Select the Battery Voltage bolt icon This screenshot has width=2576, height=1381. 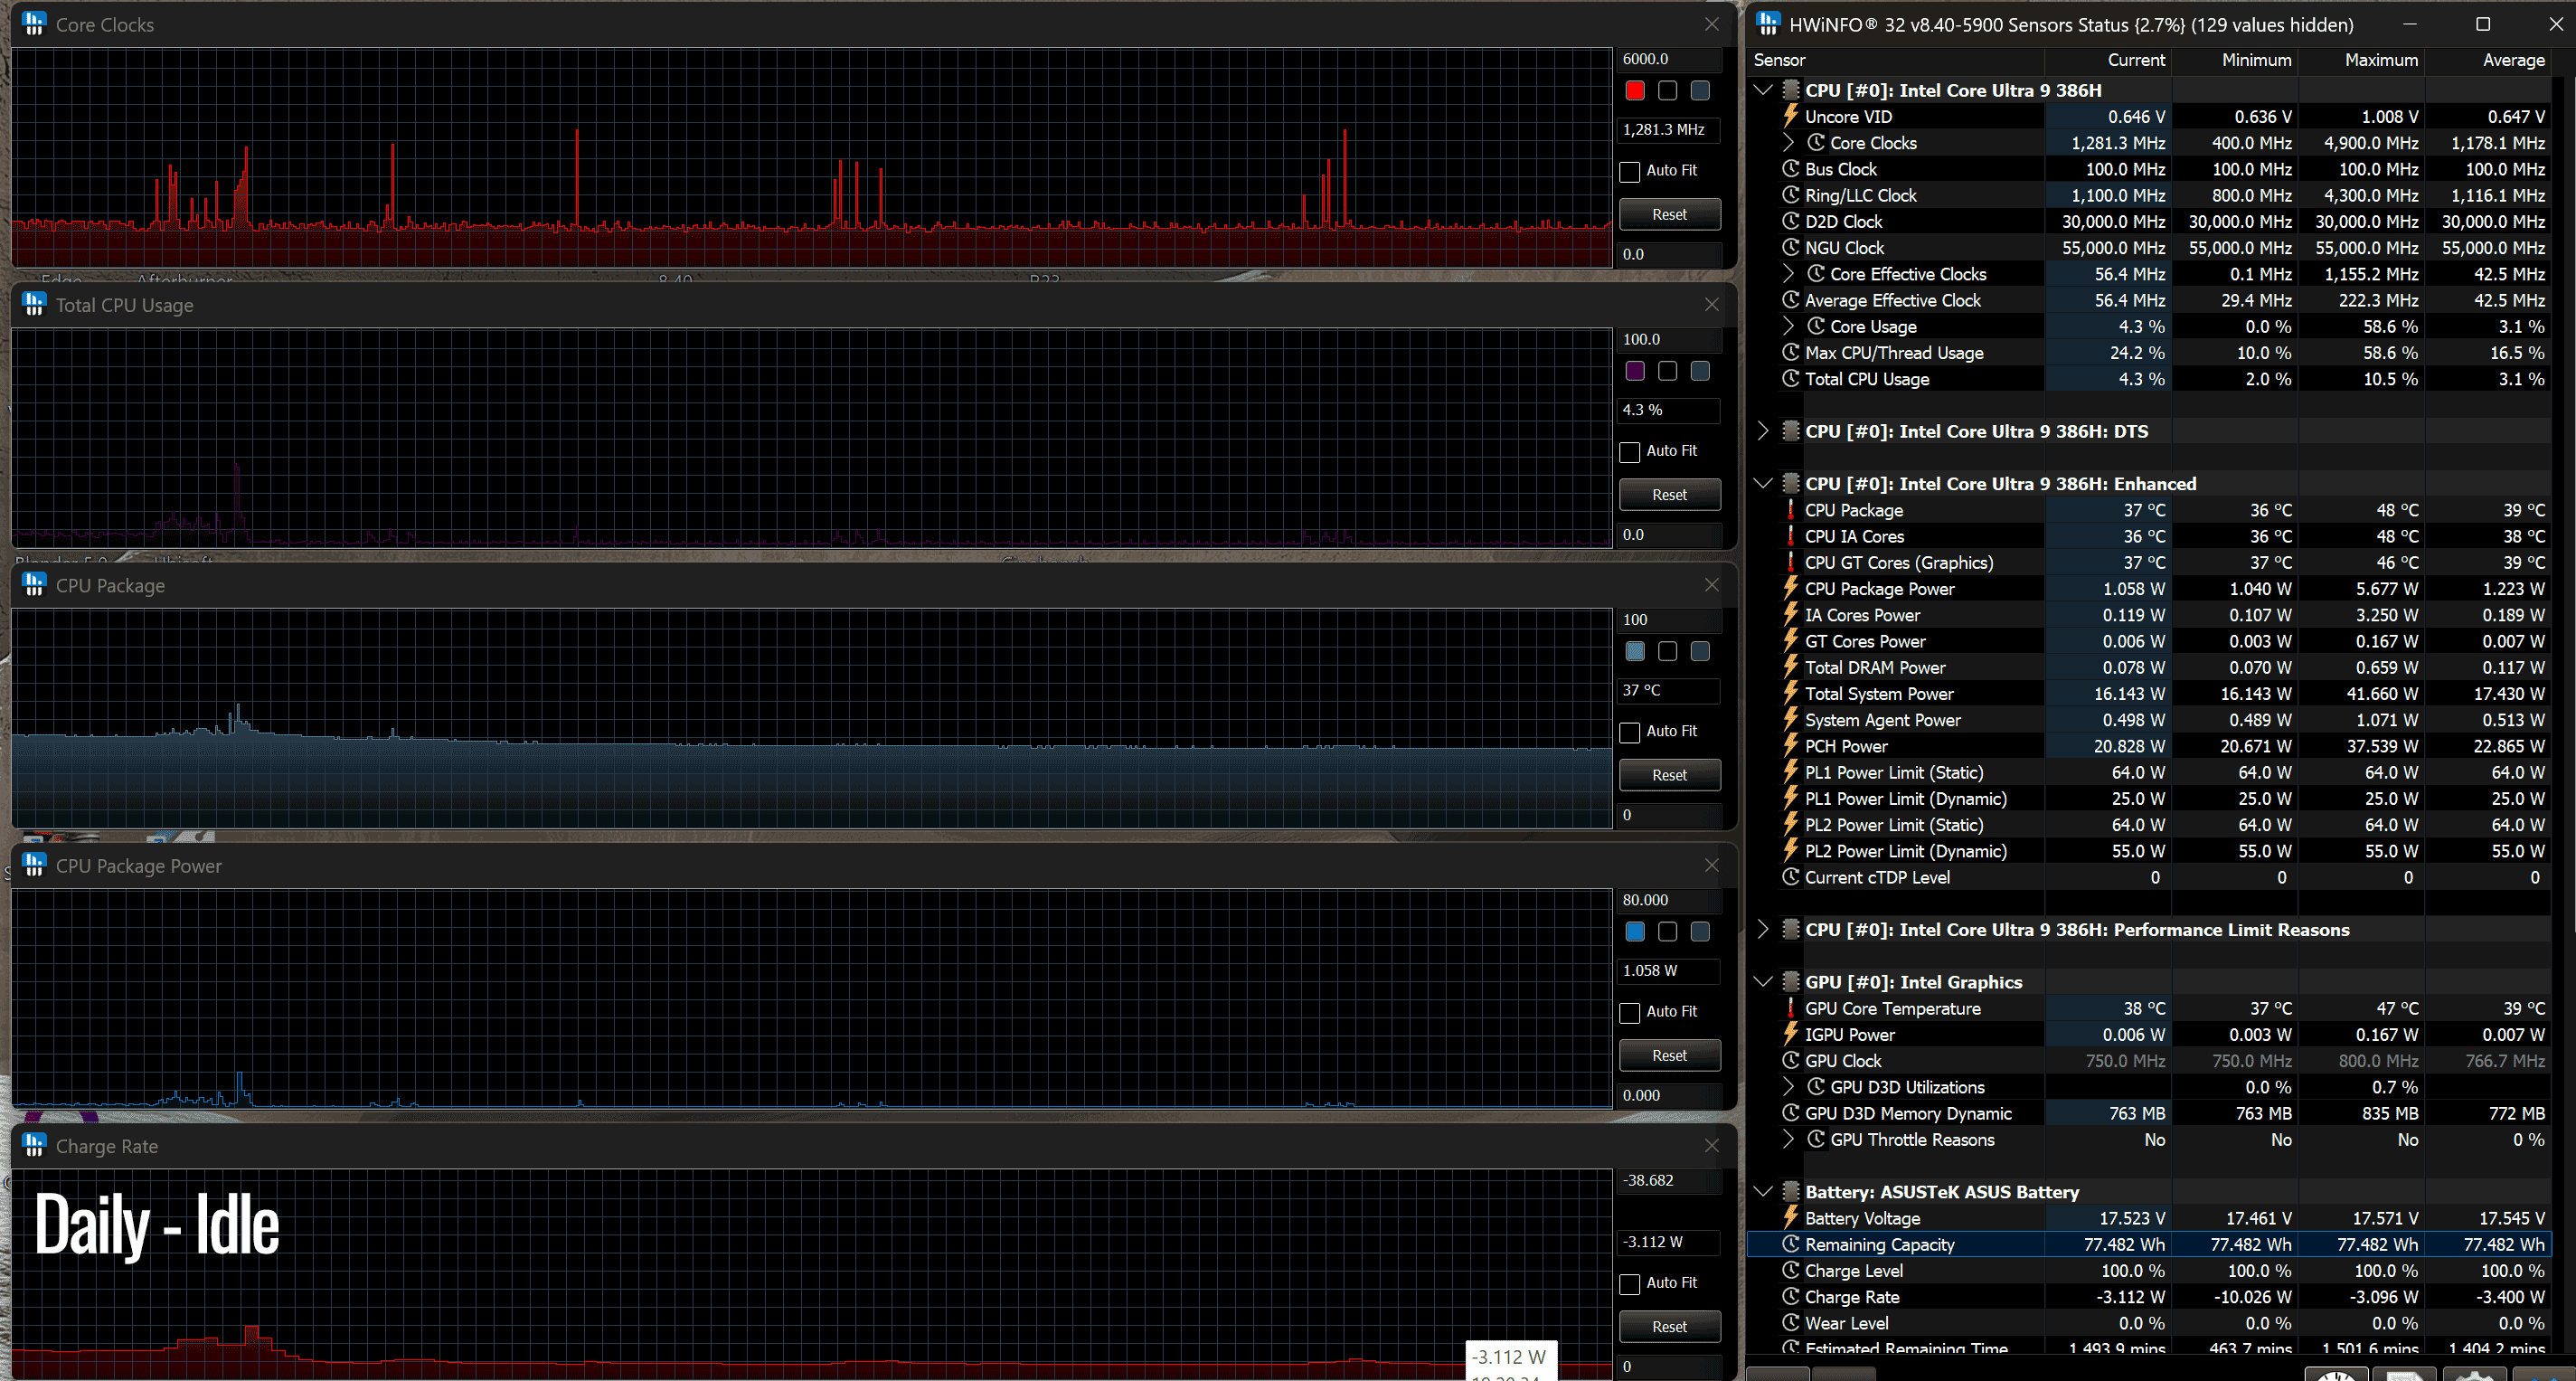(1791, 1218)
